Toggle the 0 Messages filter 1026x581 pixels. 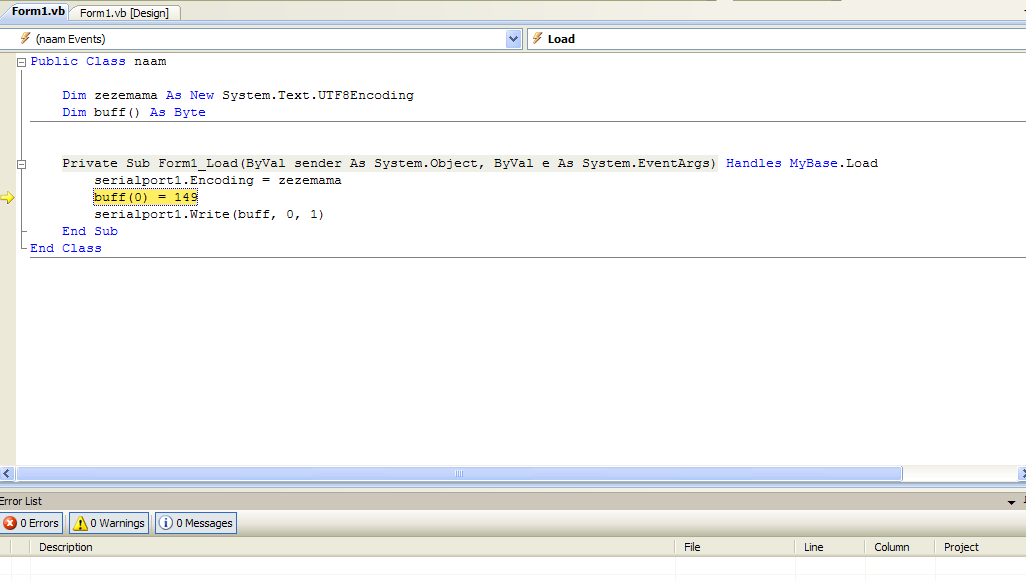(x=195, y=523)
